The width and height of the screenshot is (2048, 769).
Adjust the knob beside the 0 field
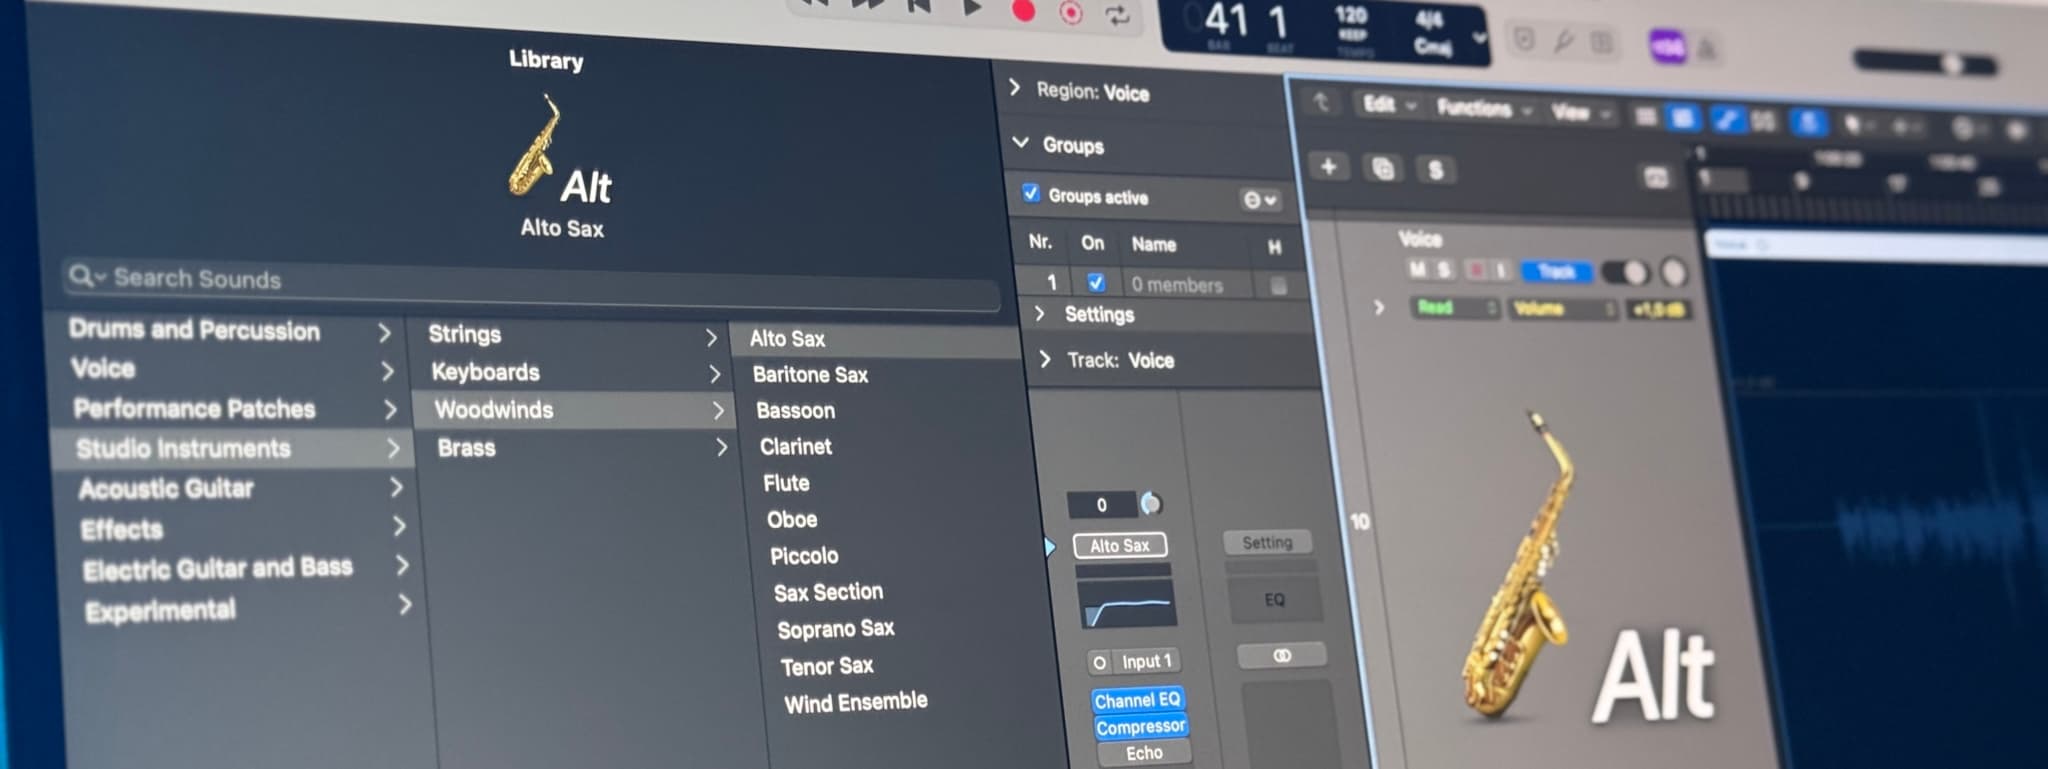[1151, 503]
